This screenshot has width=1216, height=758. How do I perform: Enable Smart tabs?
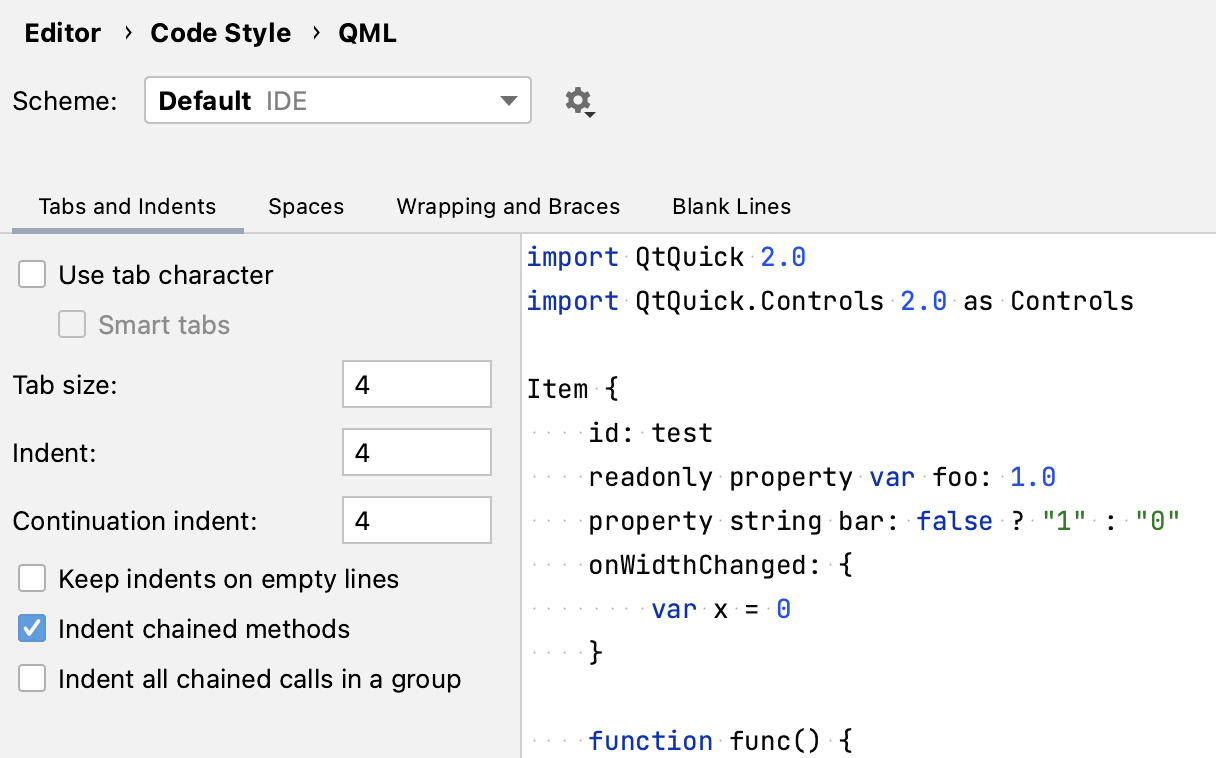[71, 324]
